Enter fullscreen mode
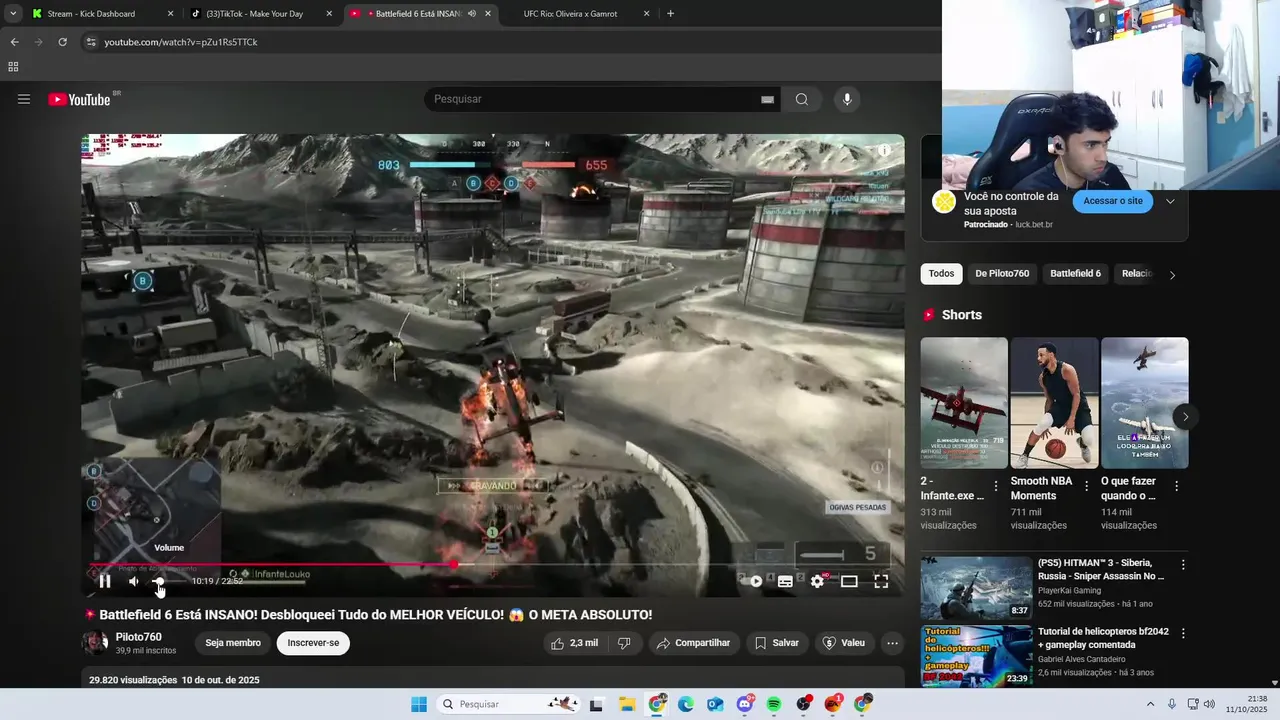The width and height of the screenshot is (1280, 720). tap(881, 581)
